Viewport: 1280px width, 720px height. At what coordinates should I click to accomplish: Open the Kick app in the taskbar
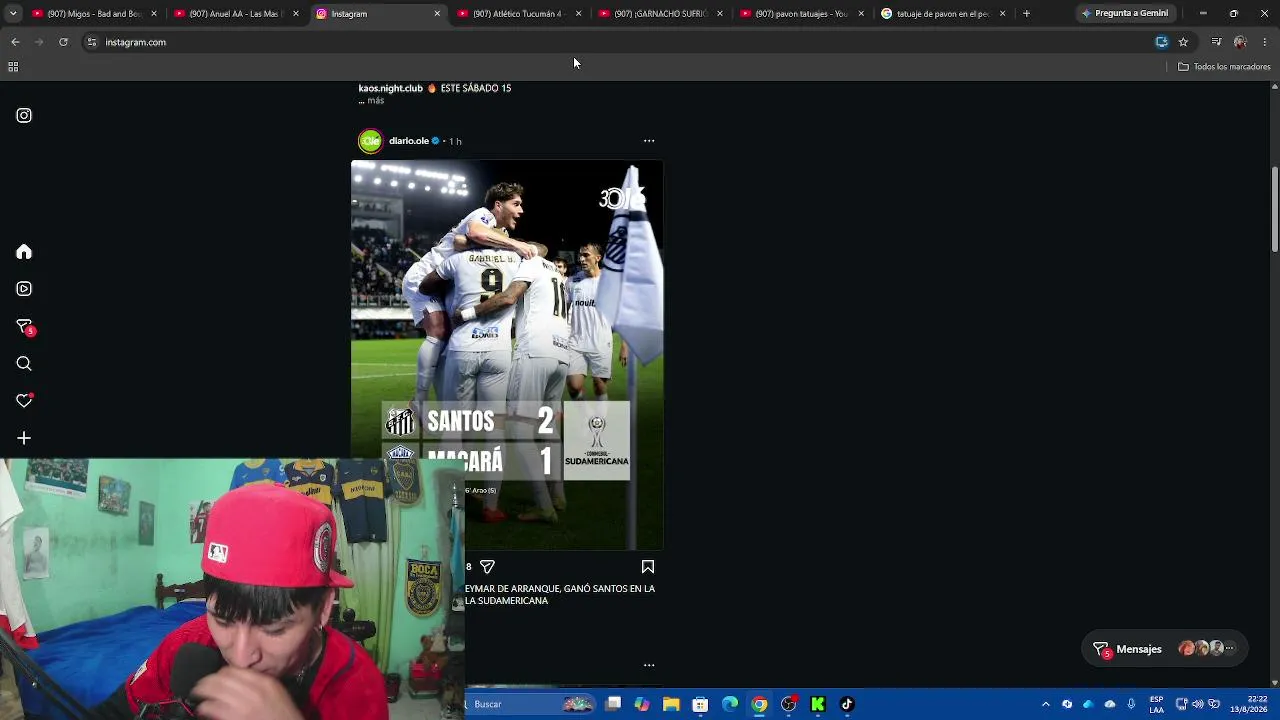pyautogui.click(x=818, y=704)
